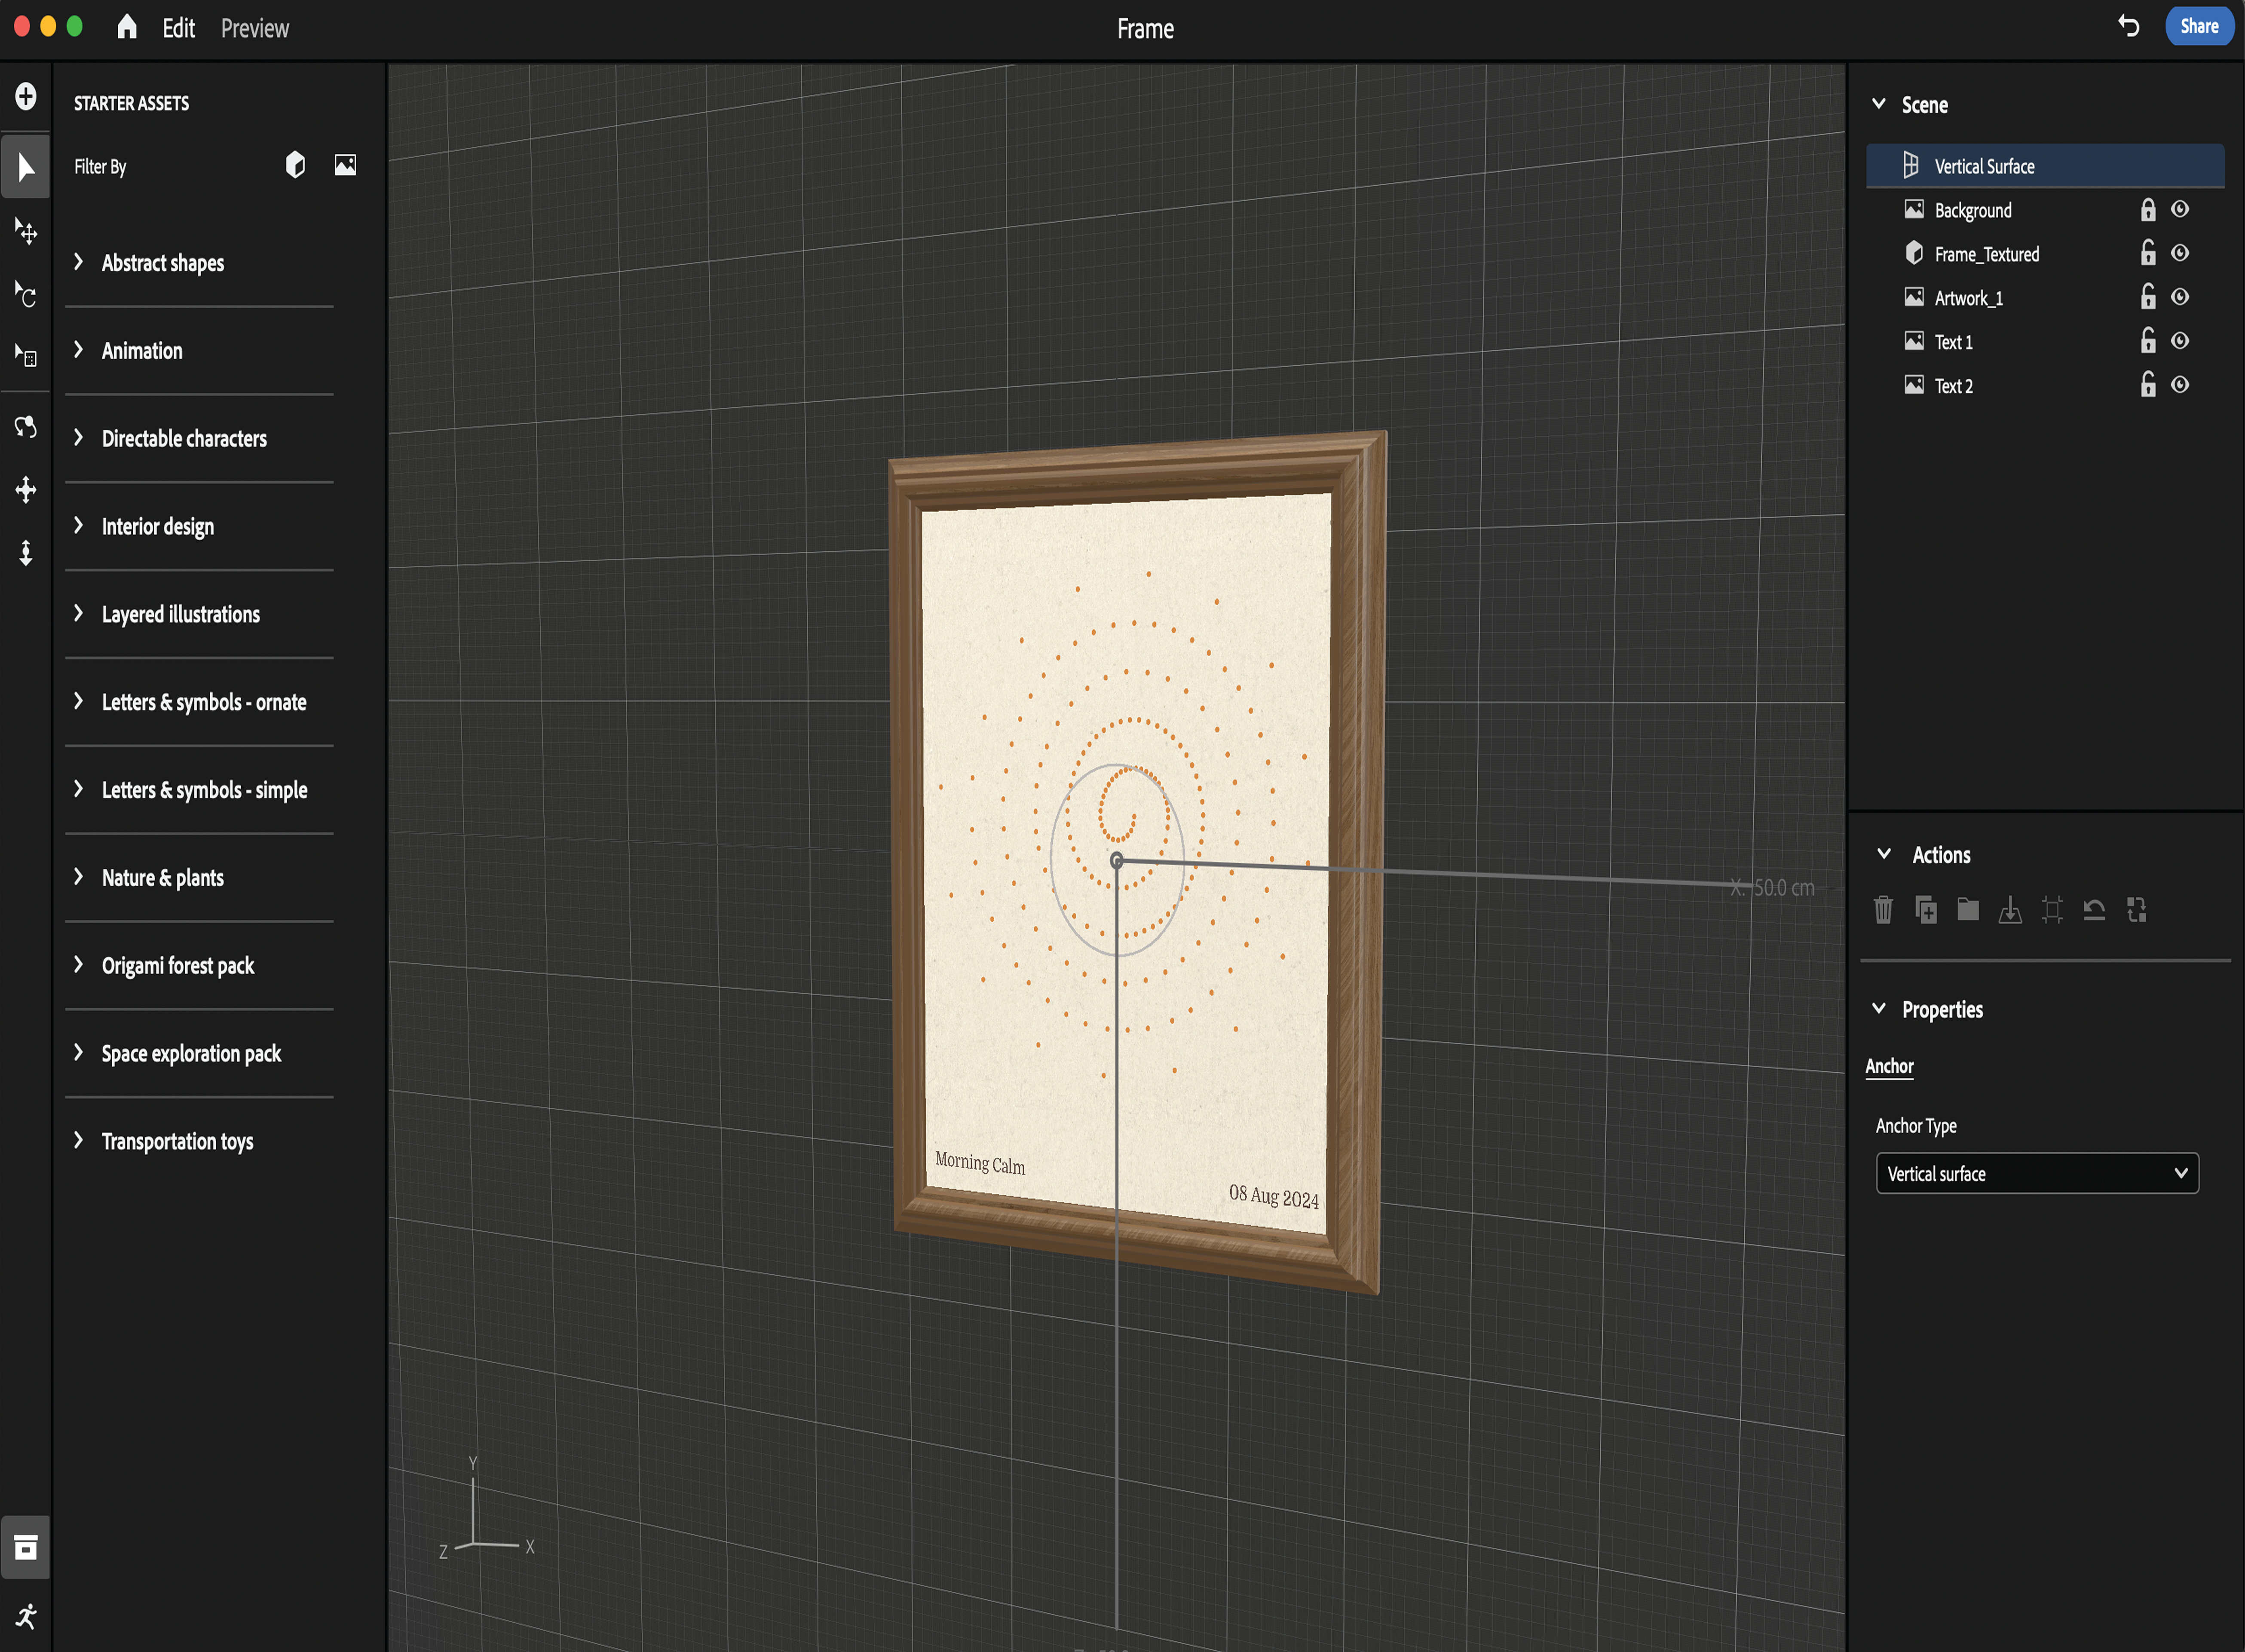Hide the Frame_Textured layer

click(x=2180, y=254)
